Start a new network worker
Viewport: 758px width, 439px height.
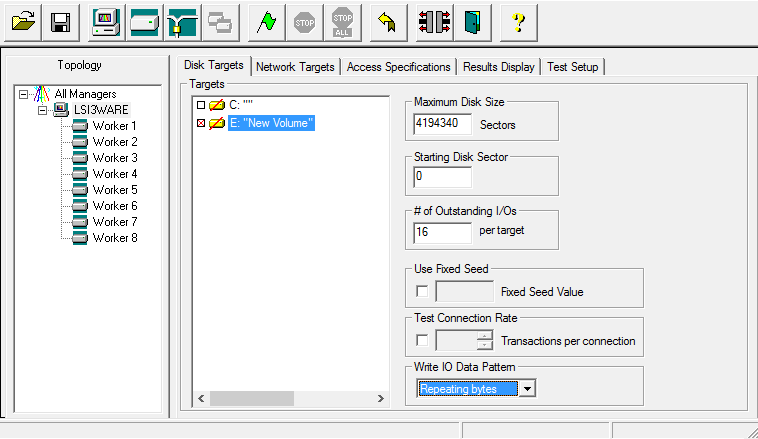pyautogui.click(x=182, y=22)
